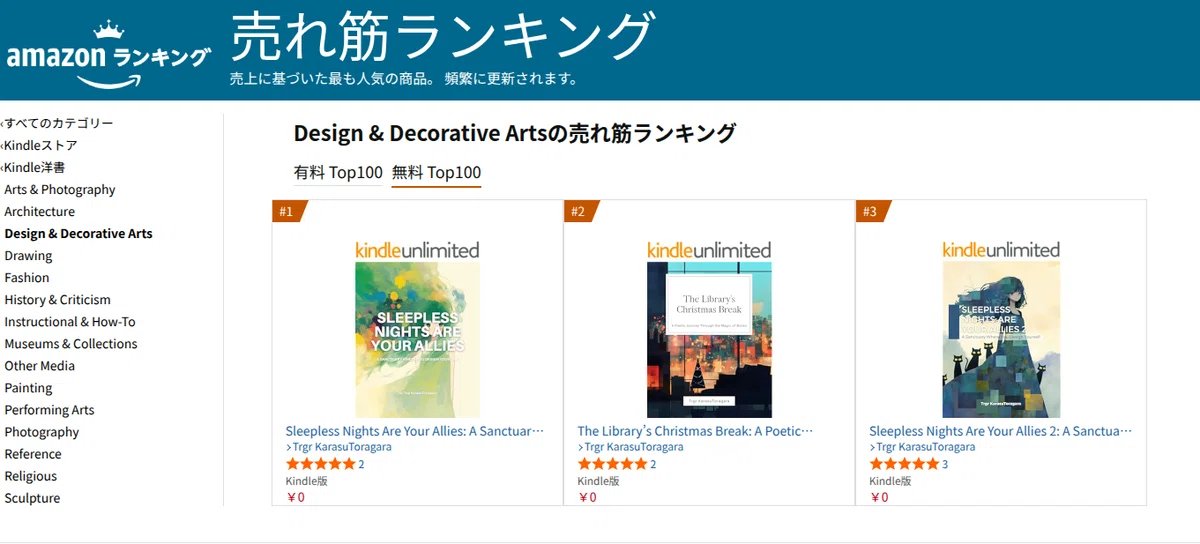
Task: Open the review count 3 for #3 book
Action: tap(945, 464)
